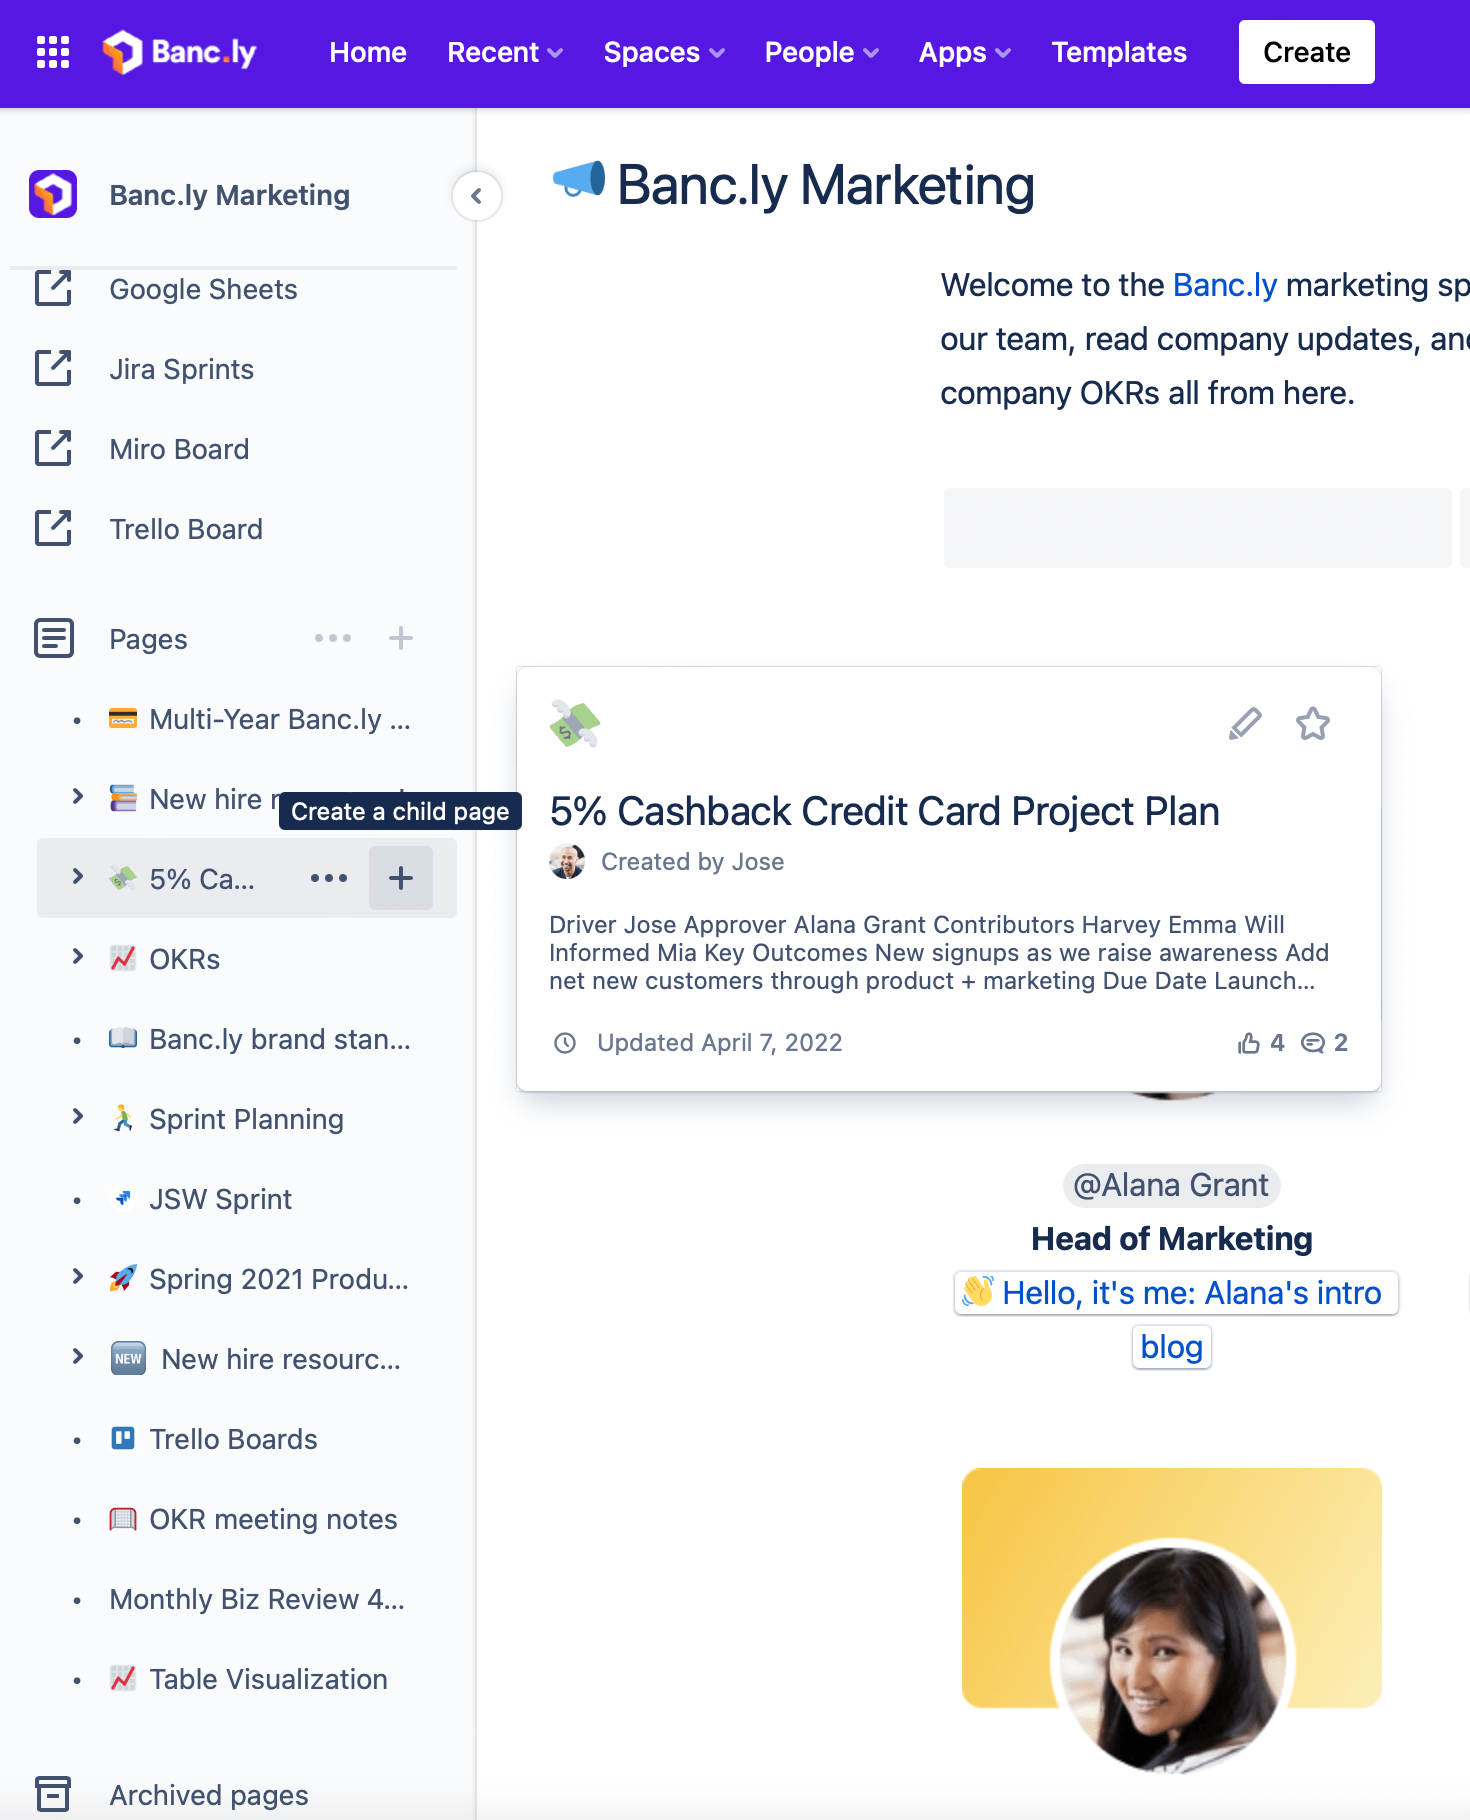Click the comments icon on the card
Image resolution: width=1470 pixels, height=1820 pixels.
[1312, 1043]
